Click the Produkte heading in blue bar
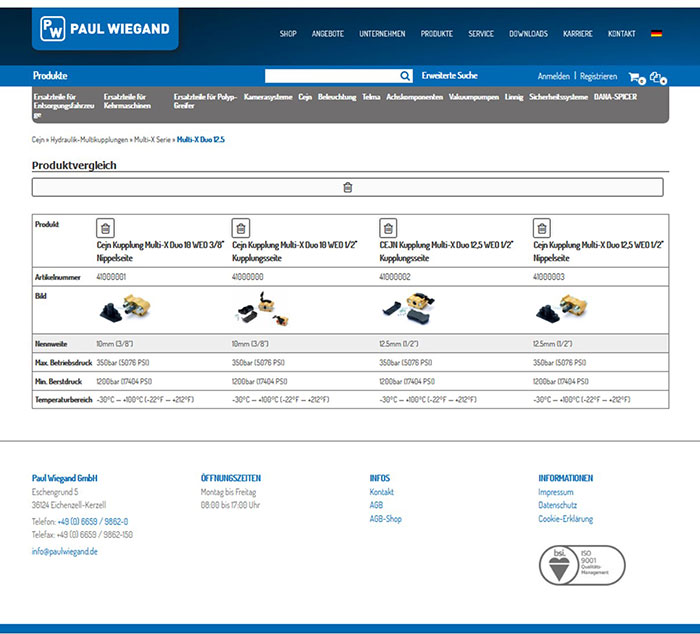This screenshot has width=700, height=634. [50, 76]
